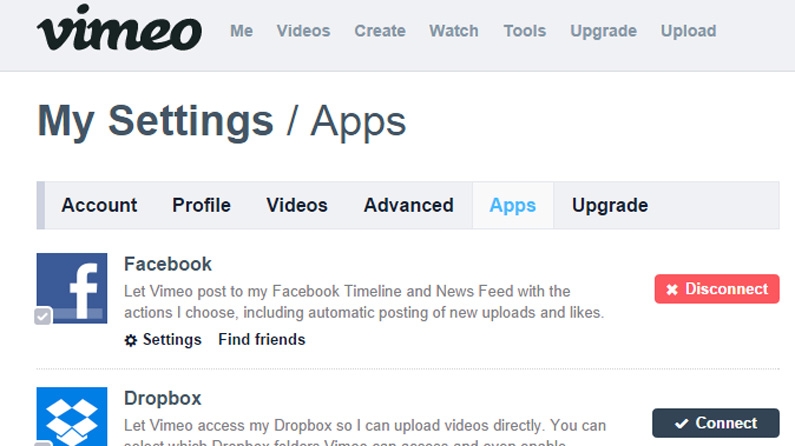The width and height of the screenshot is (795, 446).
Task: Open the Me menu in top navigation
Action: 241,31
